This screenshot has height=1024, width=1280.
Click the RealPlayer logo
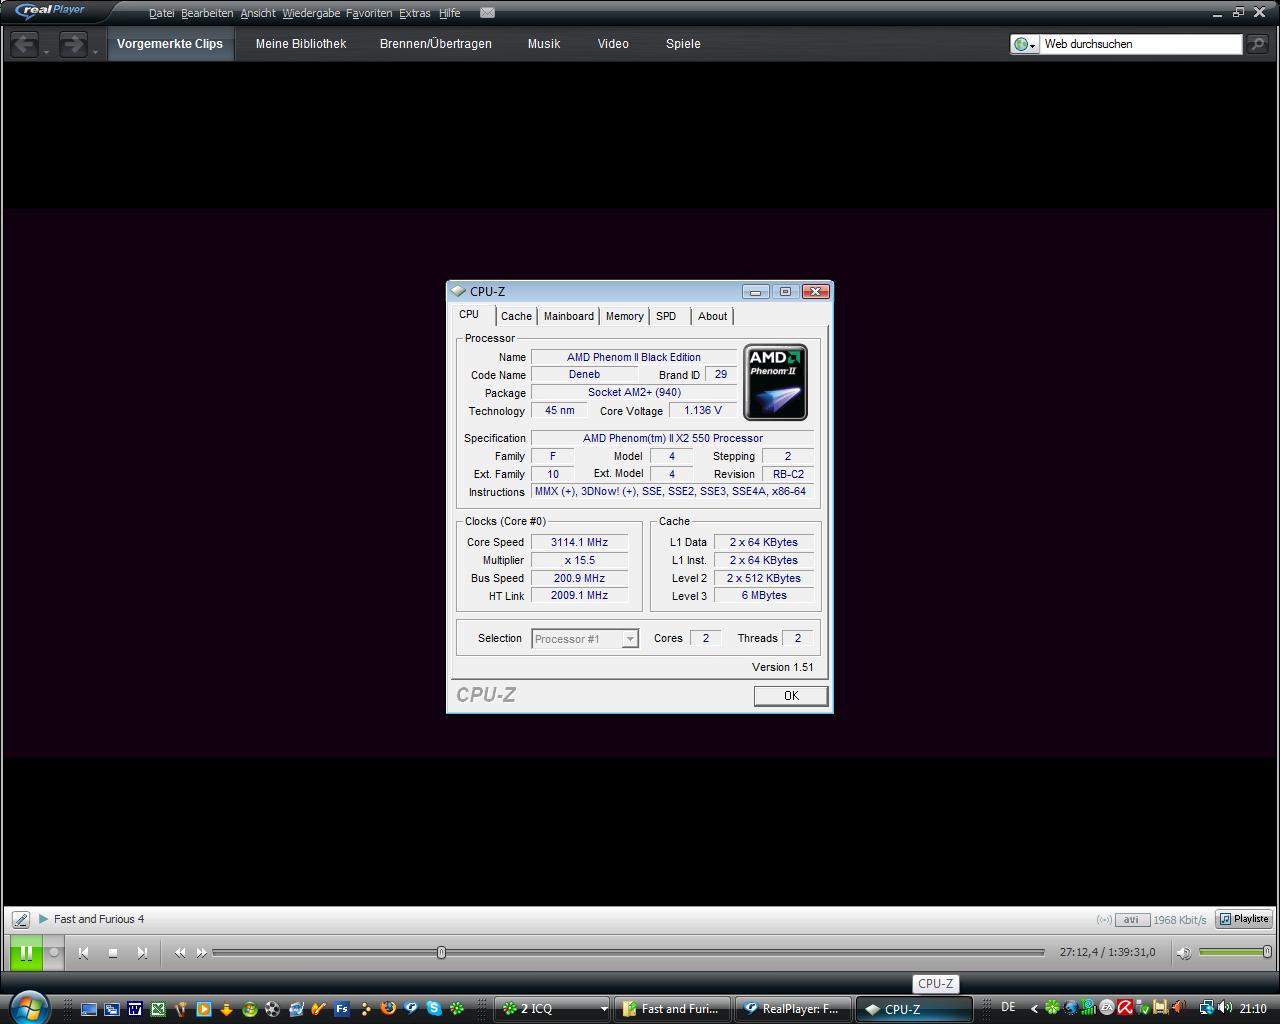point(52,11)
